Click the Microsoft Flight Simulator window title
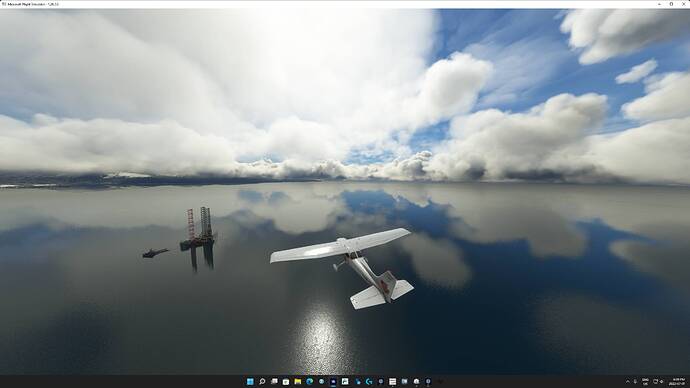This screenshot has width=690, height=388. [x=33, y=4]
